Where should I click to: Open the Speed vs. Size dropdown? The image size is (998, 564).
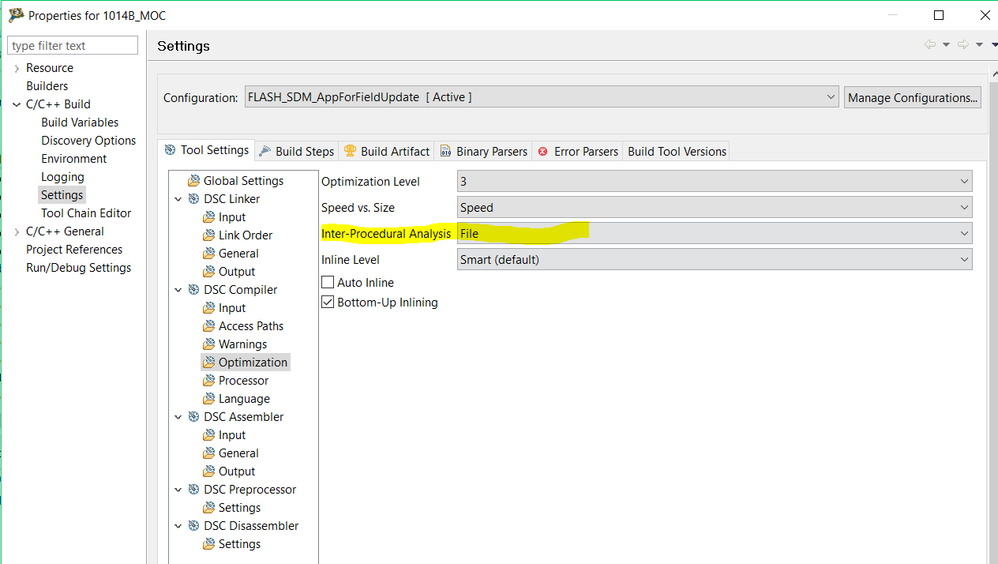click(x=714, y=208)
